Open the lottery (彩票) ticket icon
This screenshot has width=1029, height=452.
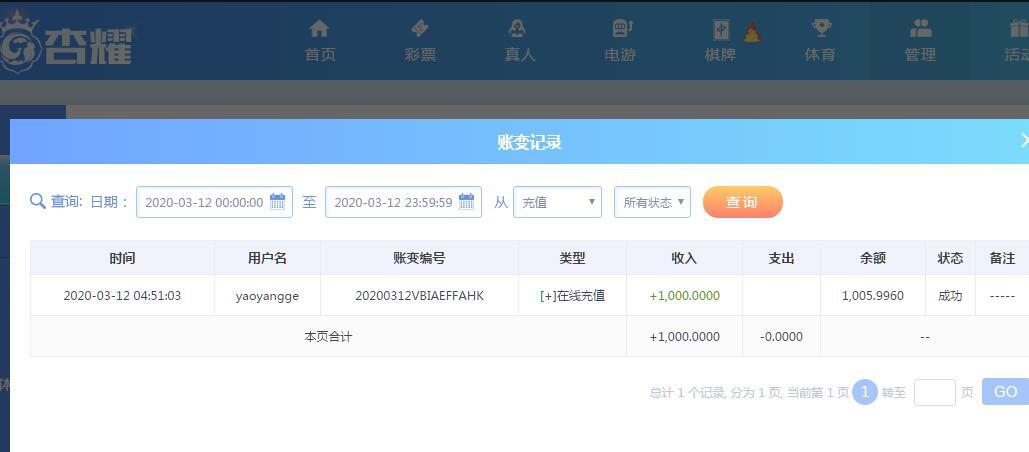point(420,29)
